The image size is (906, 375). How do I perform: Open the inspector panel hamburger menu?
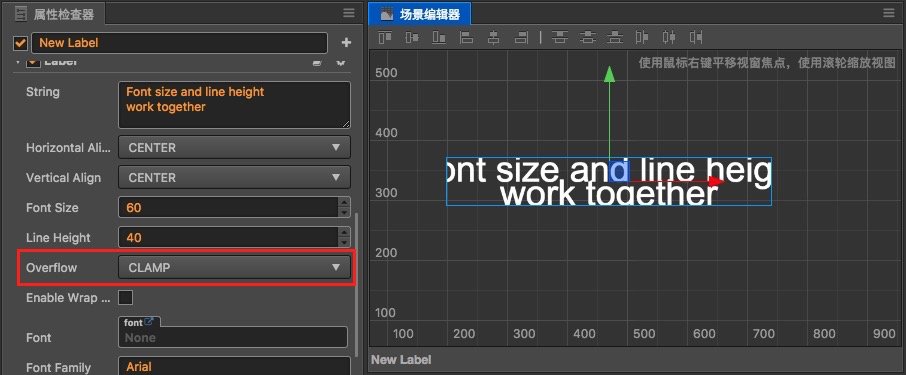(348, 13)
